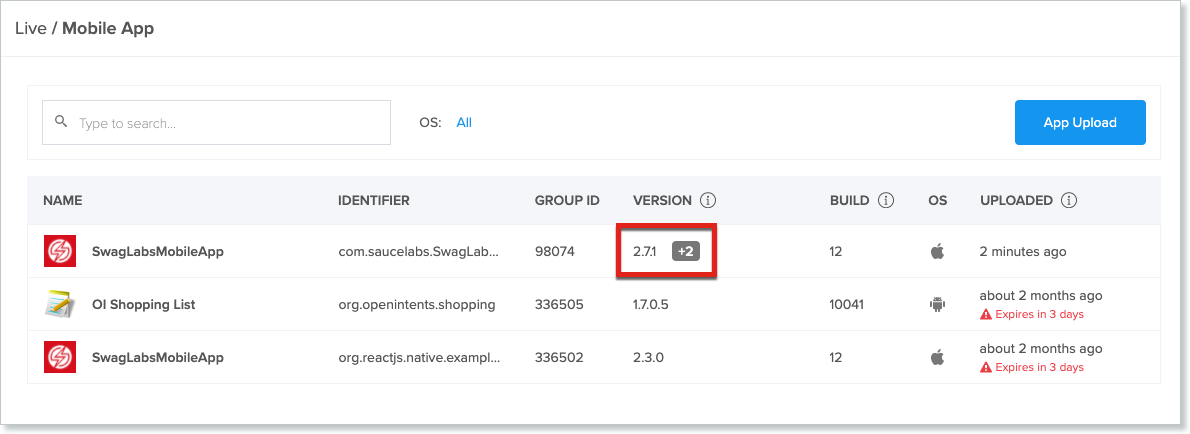1190x434 pixels.
Task: Click identifier com.saucelabs.SwagLab...
Action: point(419,251)
